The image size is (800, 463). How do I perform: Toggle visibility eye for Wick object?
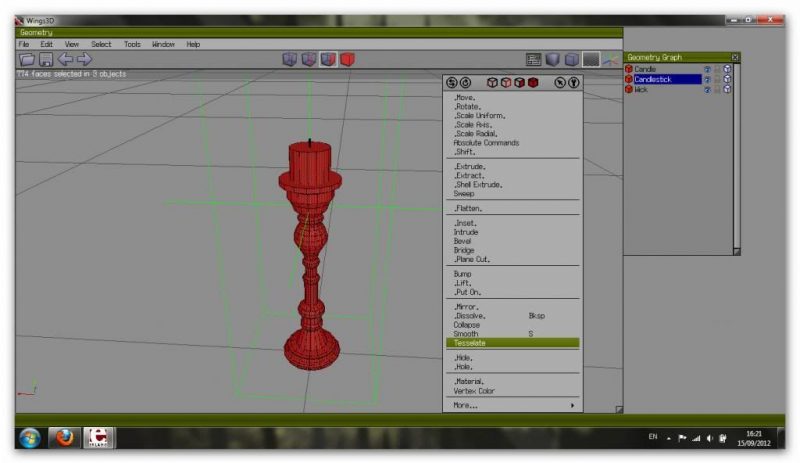(x=706, y=89)
